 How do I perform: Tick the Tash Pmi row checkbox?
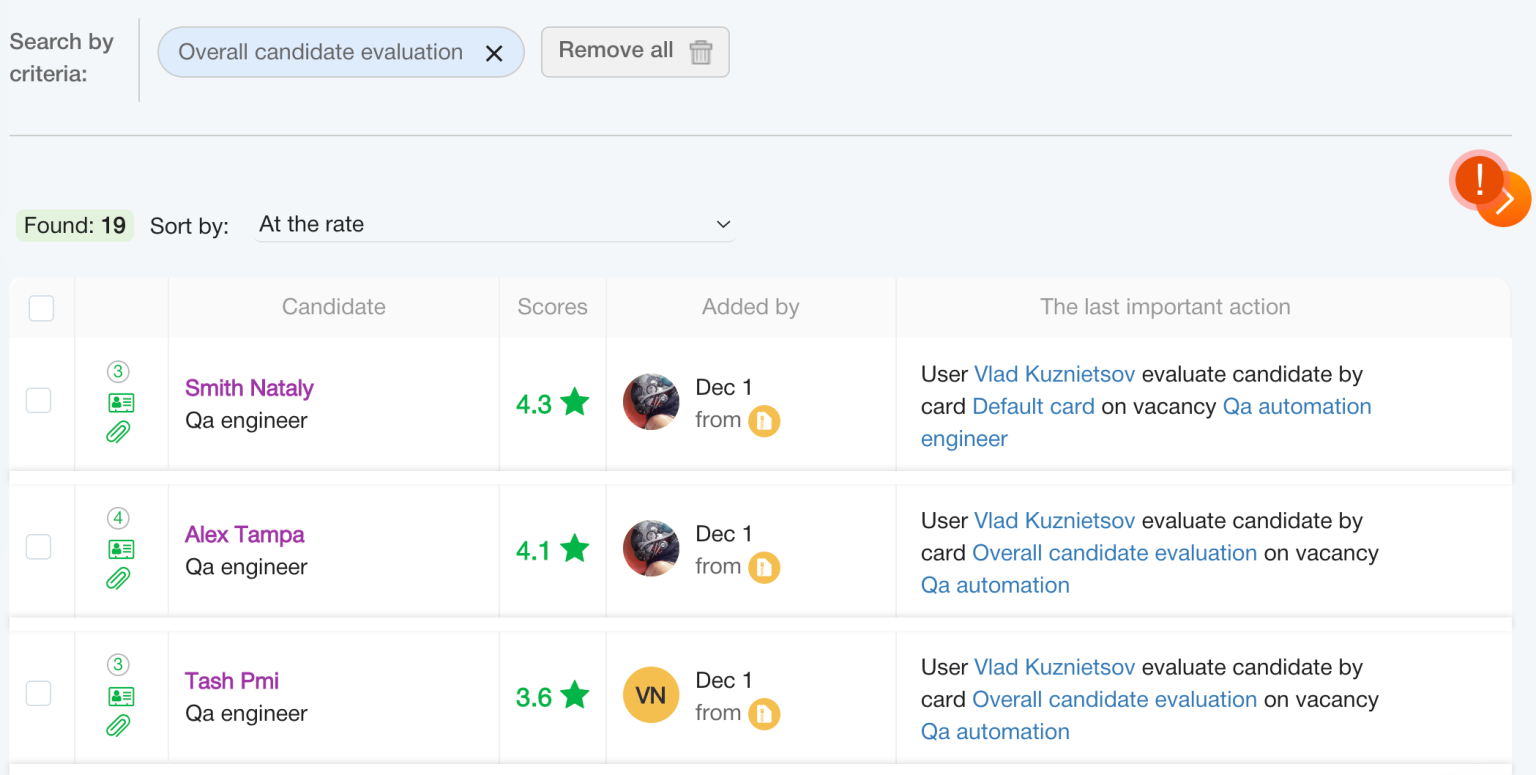tap(38, 693)
